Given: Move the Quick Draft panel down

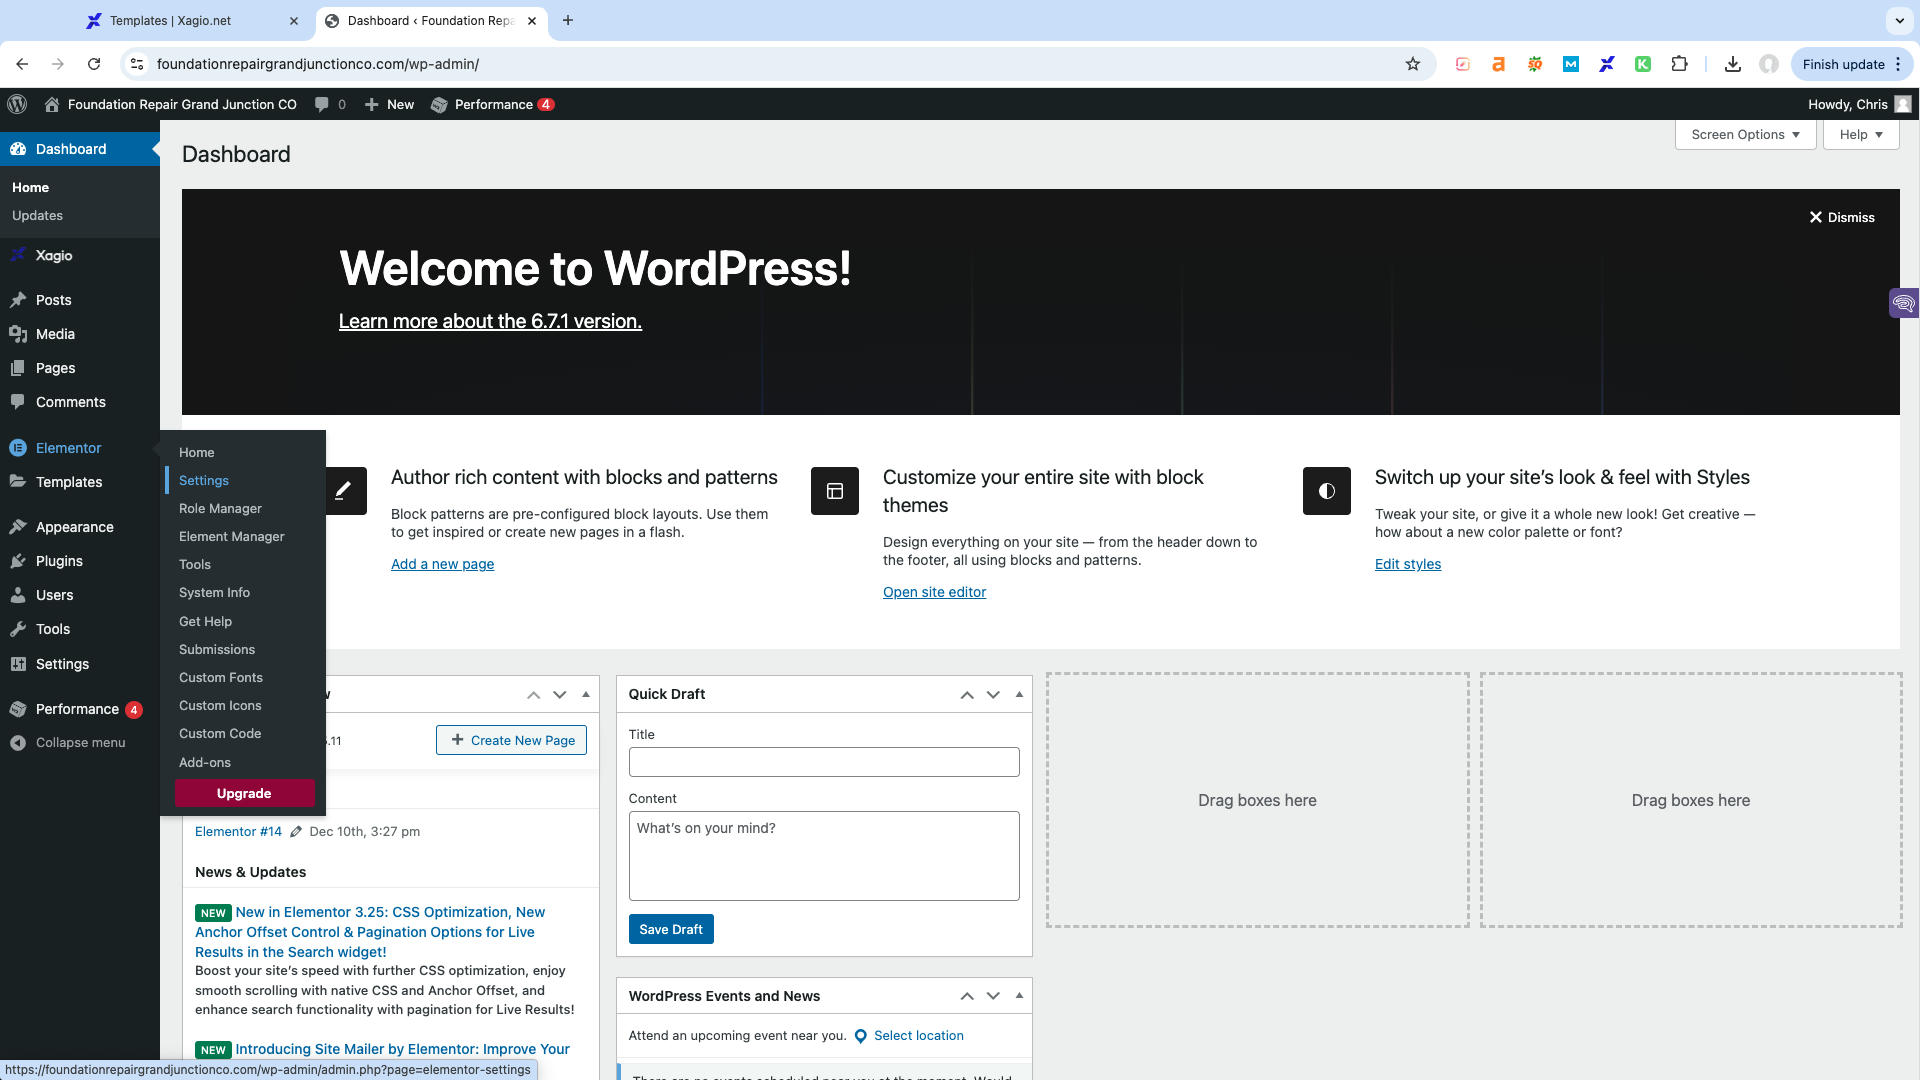Looking at the screenshot, I should pos(993,694).
